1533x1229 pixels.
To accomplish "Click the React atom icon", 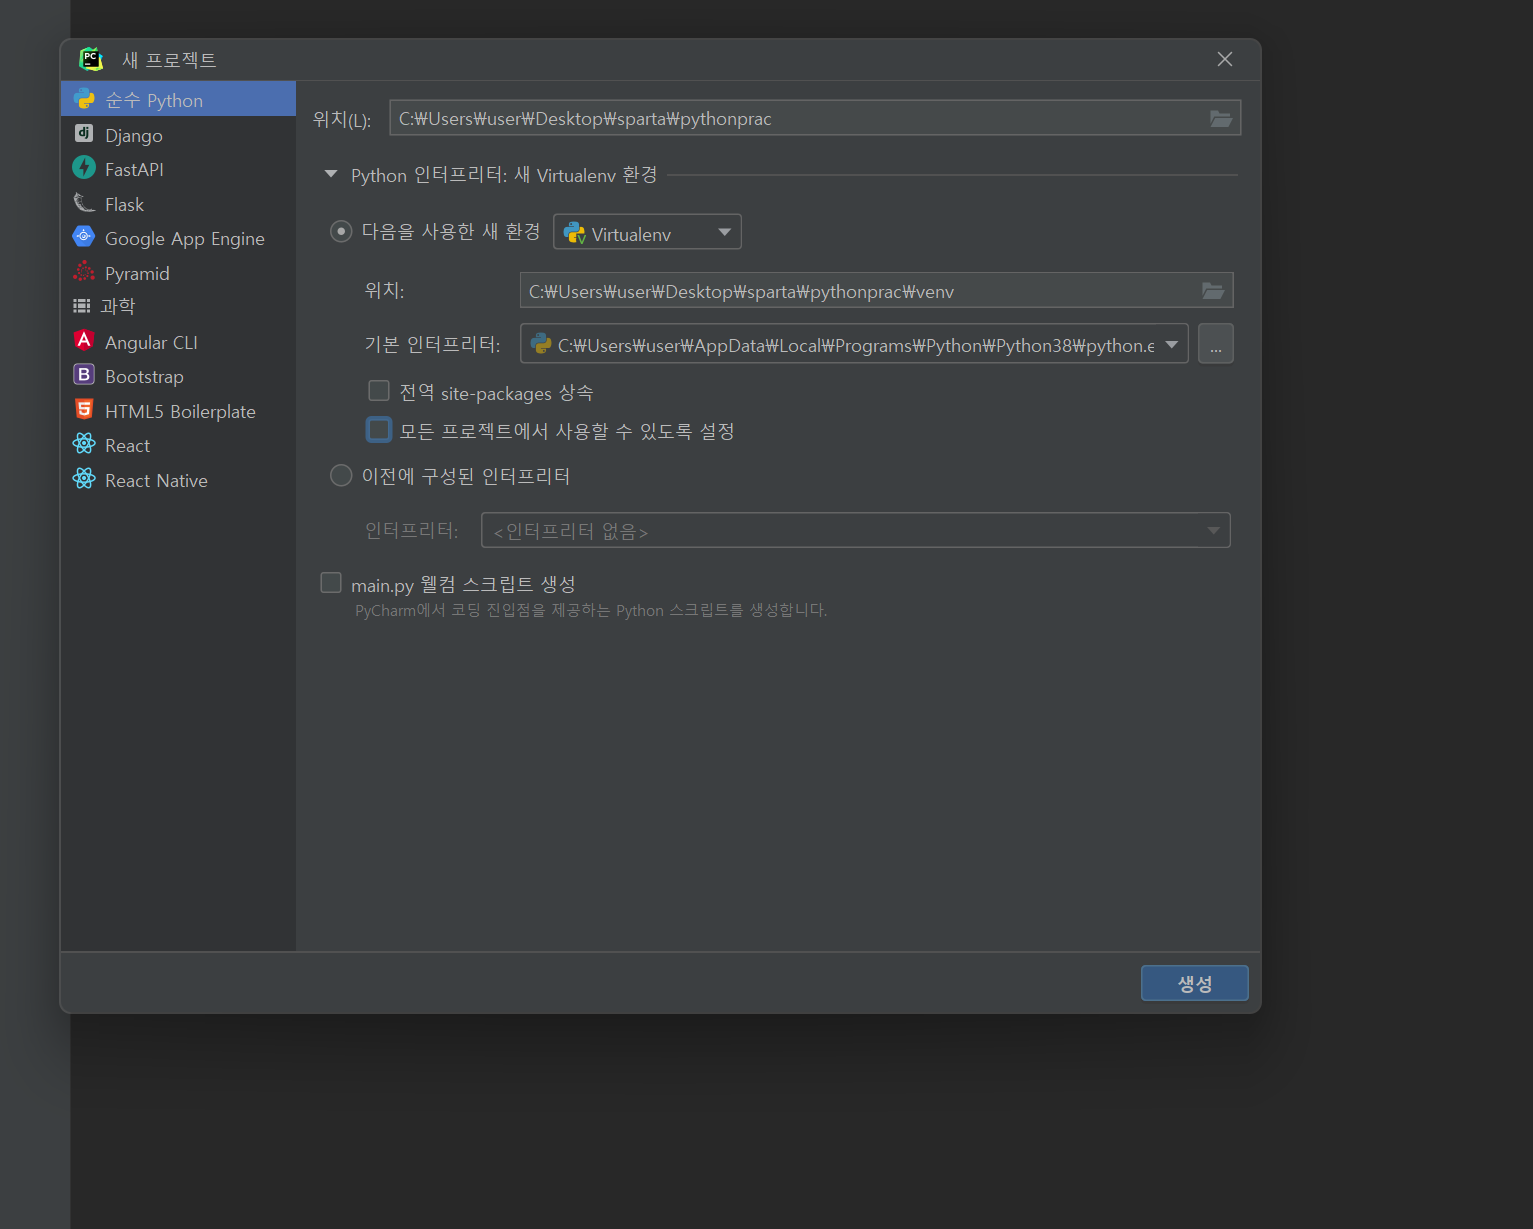I will [x=84, y=444].
